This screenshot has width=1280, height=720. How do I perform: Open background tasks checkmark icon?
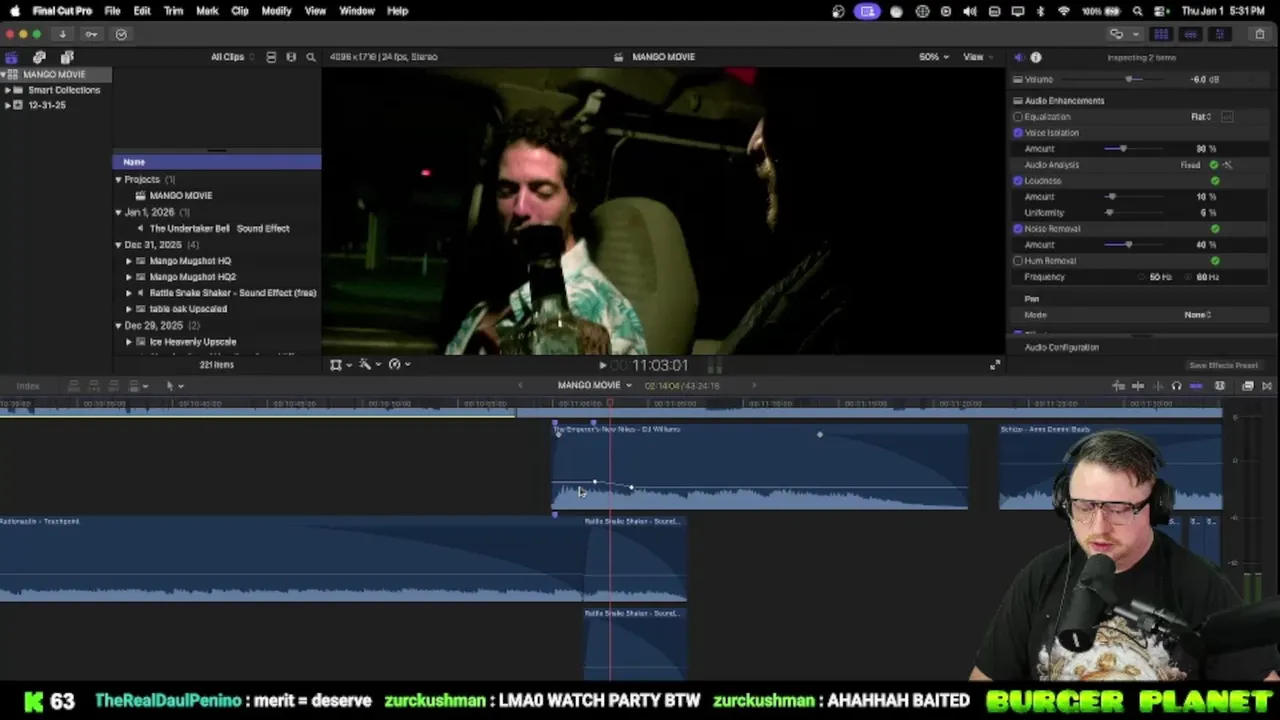coord(121,34)
